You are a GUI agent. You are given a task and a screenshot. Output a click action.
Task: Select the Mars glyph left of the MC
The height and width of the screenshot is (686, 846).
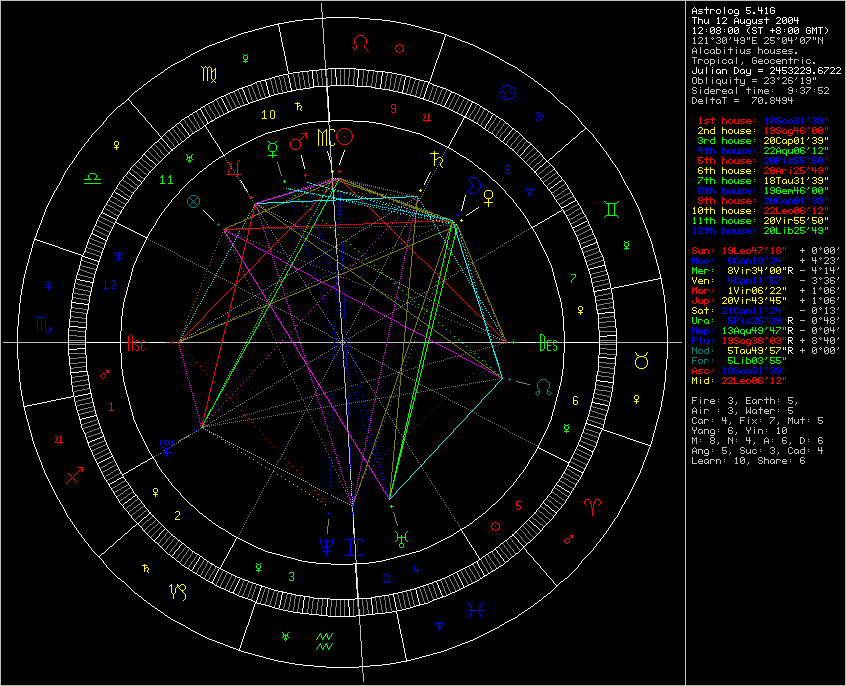(299, 144)
